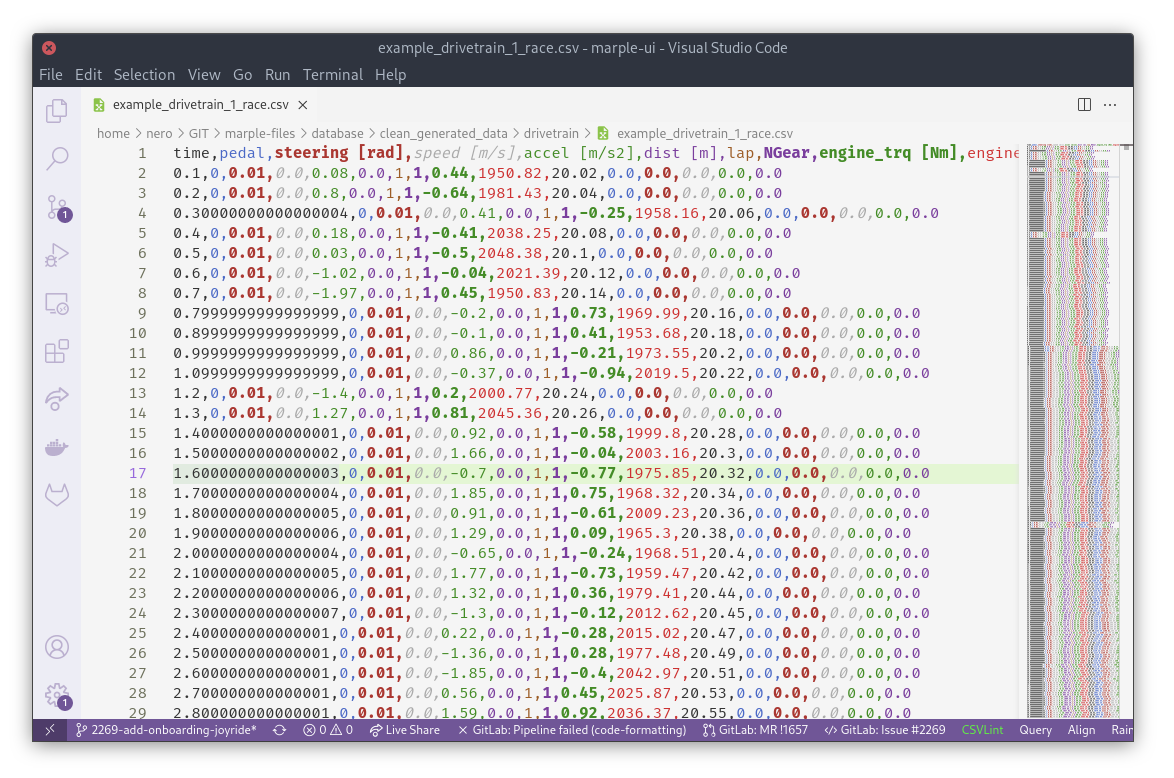Open the Live Share activity bar icon
The height and width of the screenshot is (778, 1174).
pos(57,399)
